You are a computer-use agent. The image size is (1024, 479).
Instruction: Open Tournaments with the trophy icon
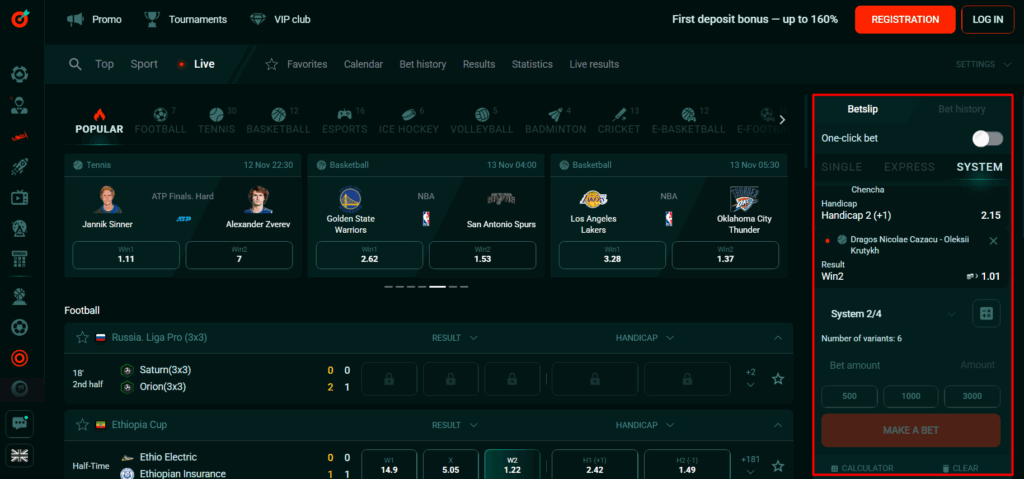point(185,20)
